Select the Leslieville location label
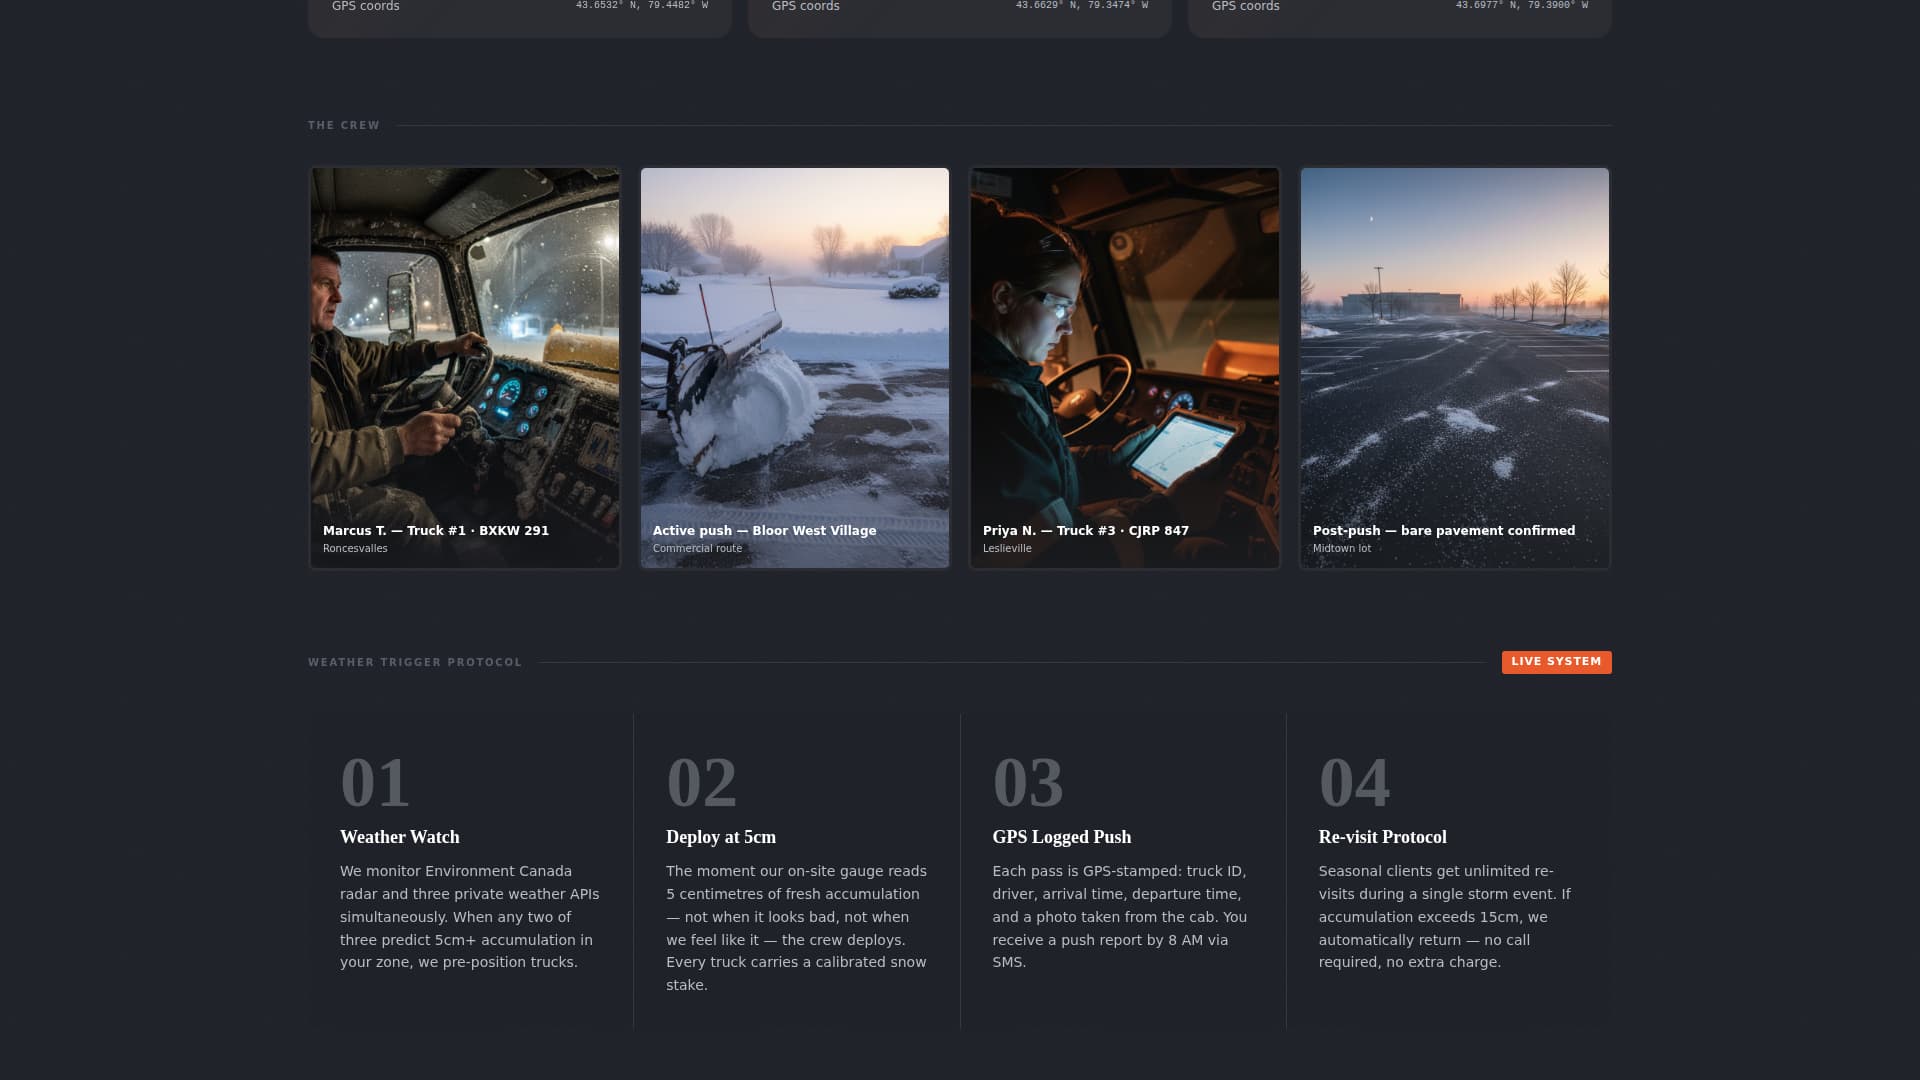 coord(1006,548)
